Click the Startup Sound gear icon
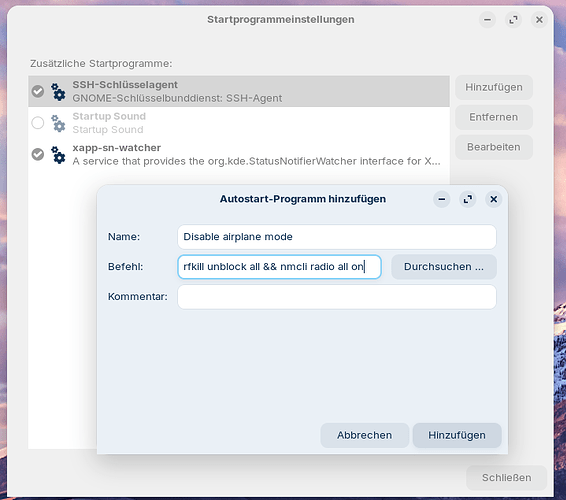This screenshot has height=500, width=566. pos(58,123)
